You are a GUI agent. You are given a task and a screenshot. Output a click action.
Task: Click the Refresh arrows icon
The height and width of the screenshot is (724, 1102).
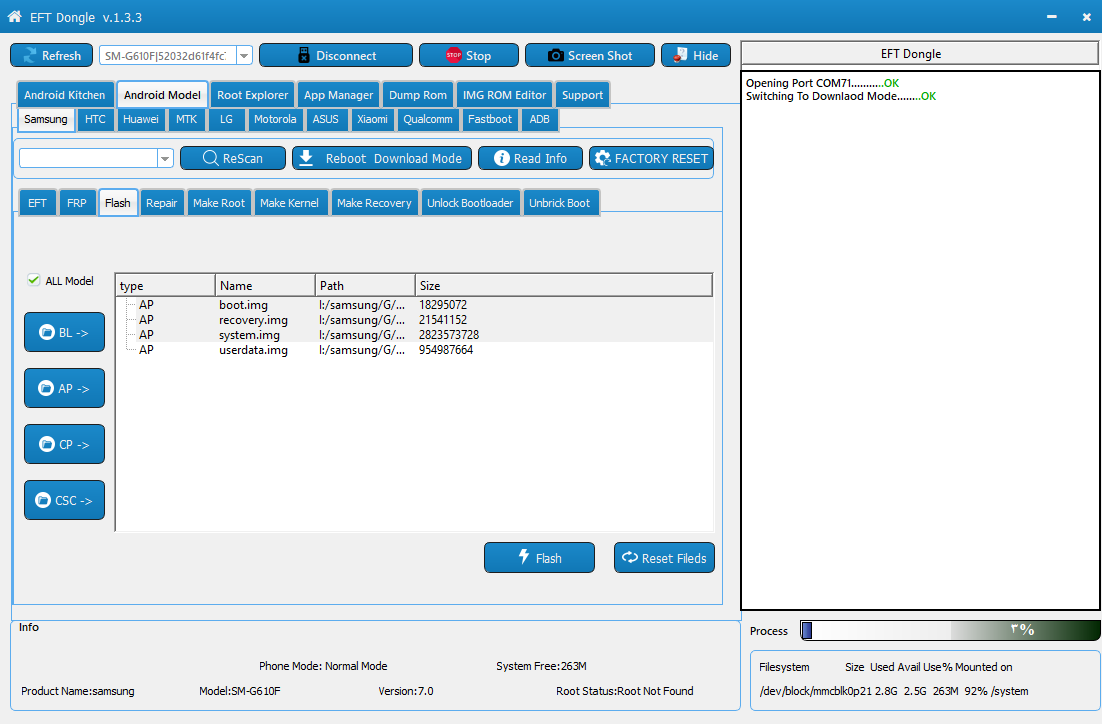(x=30, y=56)
